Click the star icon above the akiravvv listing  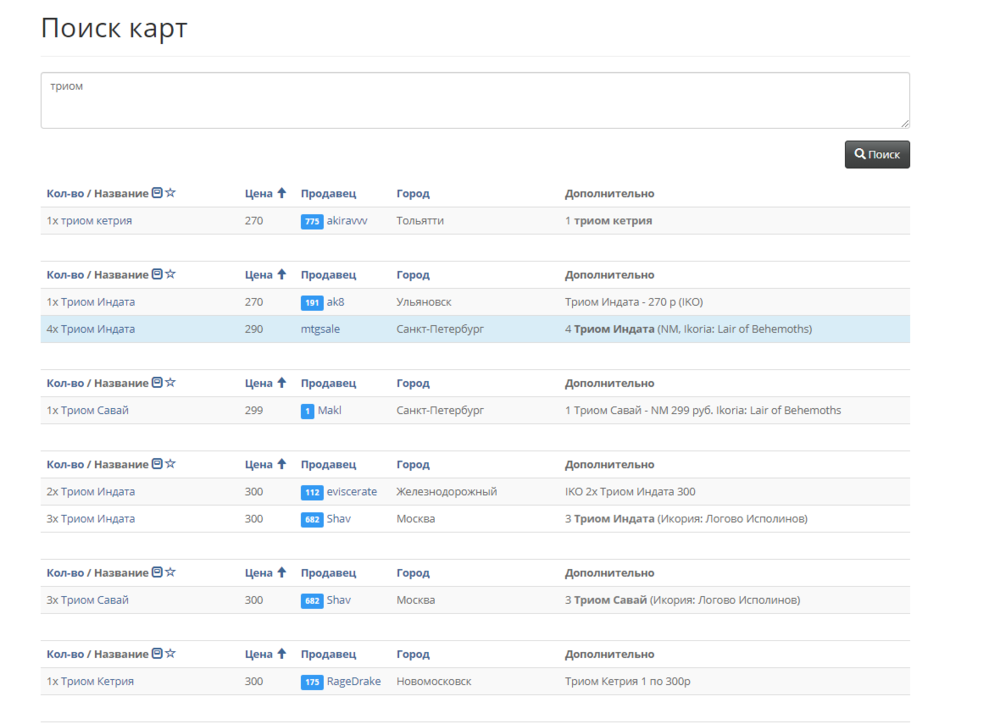click(170, 193)
